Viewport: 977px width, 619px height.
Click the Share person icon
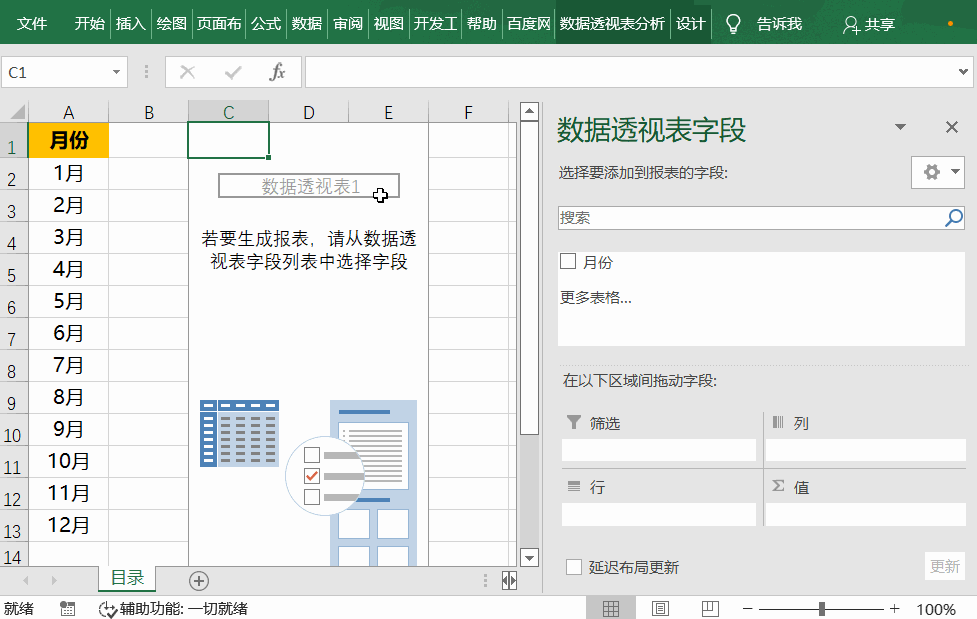[x=850, y=25]
